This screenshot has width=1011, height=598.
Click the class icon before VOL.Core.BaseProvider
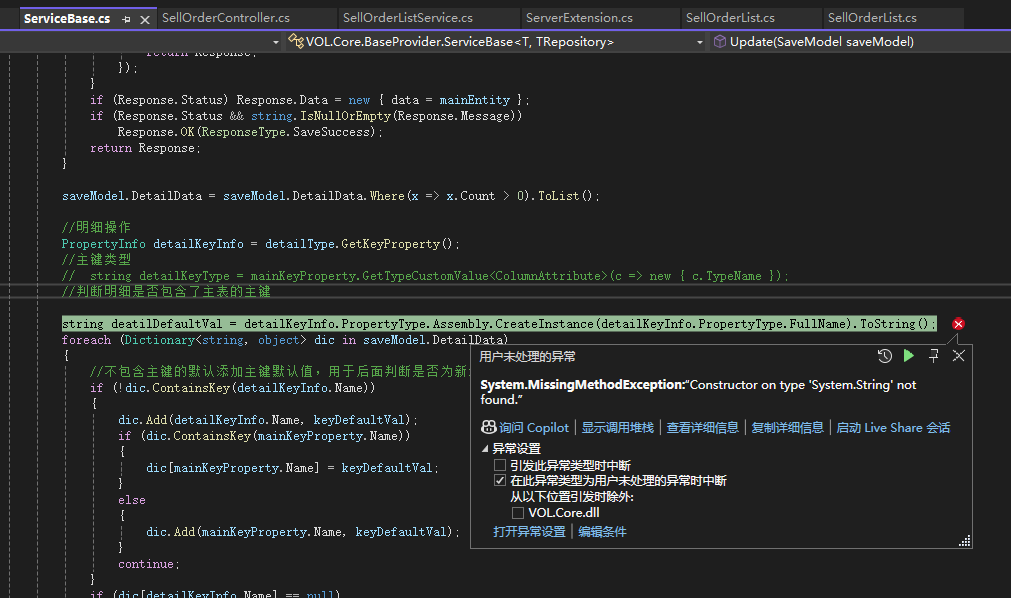(x=296, y=42)
